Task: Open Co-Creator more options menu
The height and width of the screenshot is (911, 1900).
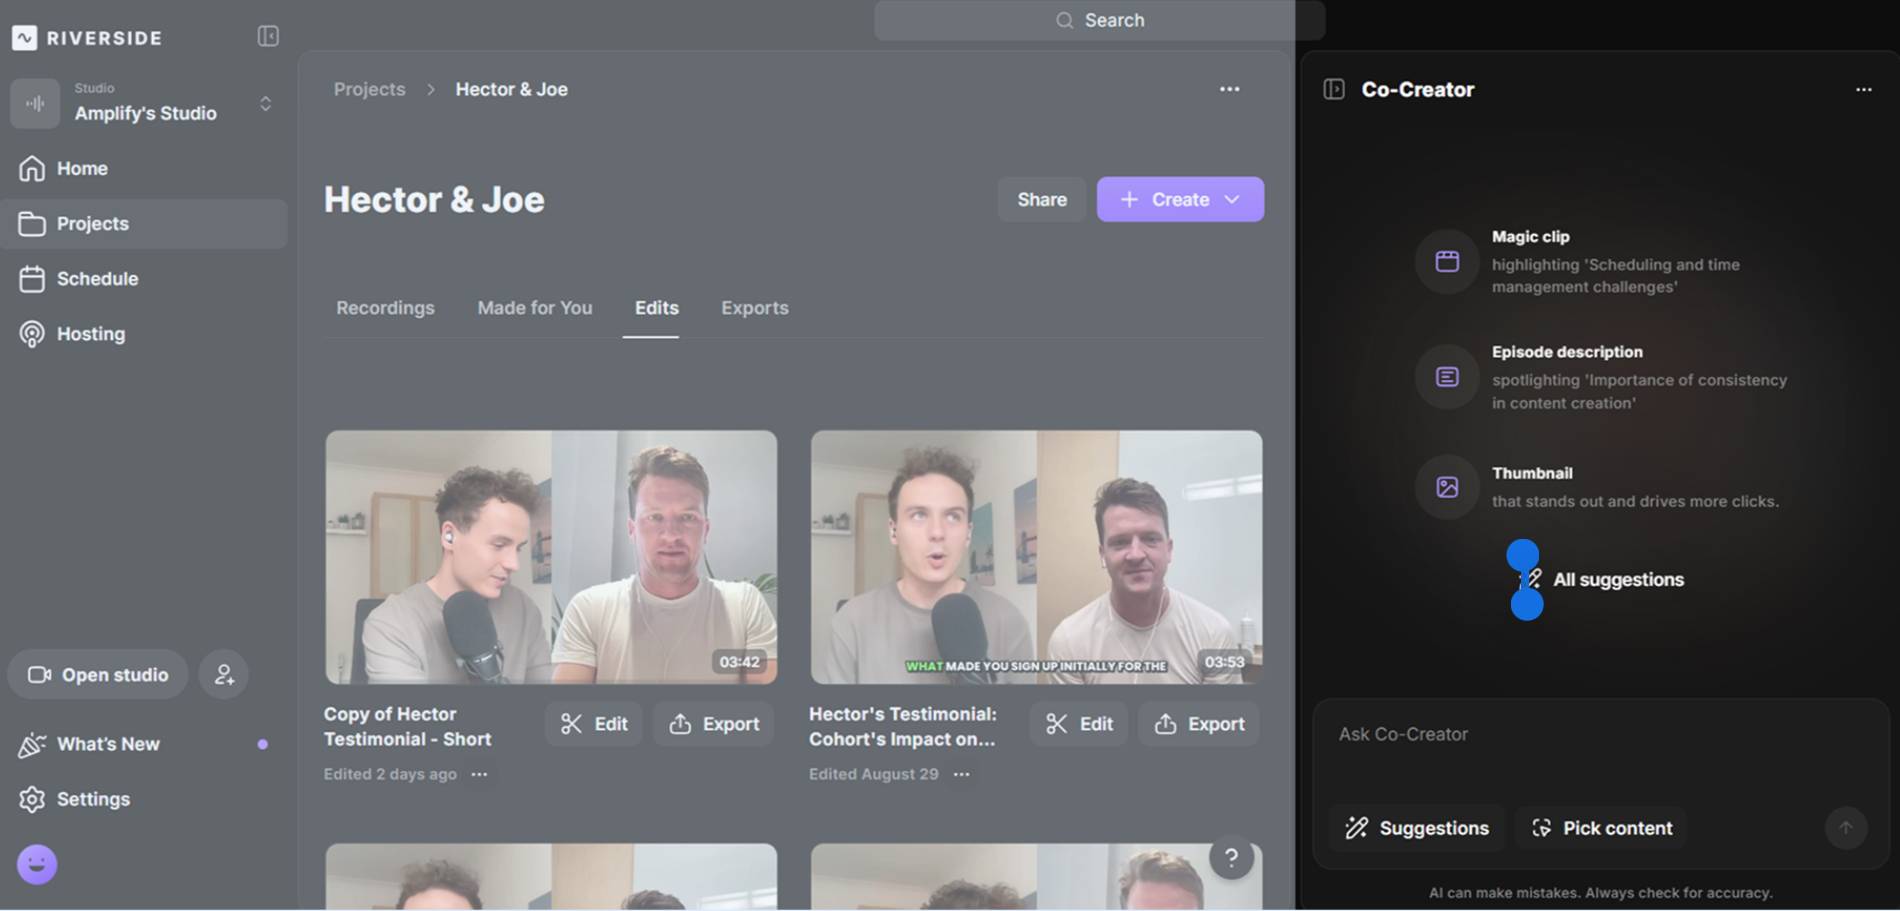Action: point(1863,90)
